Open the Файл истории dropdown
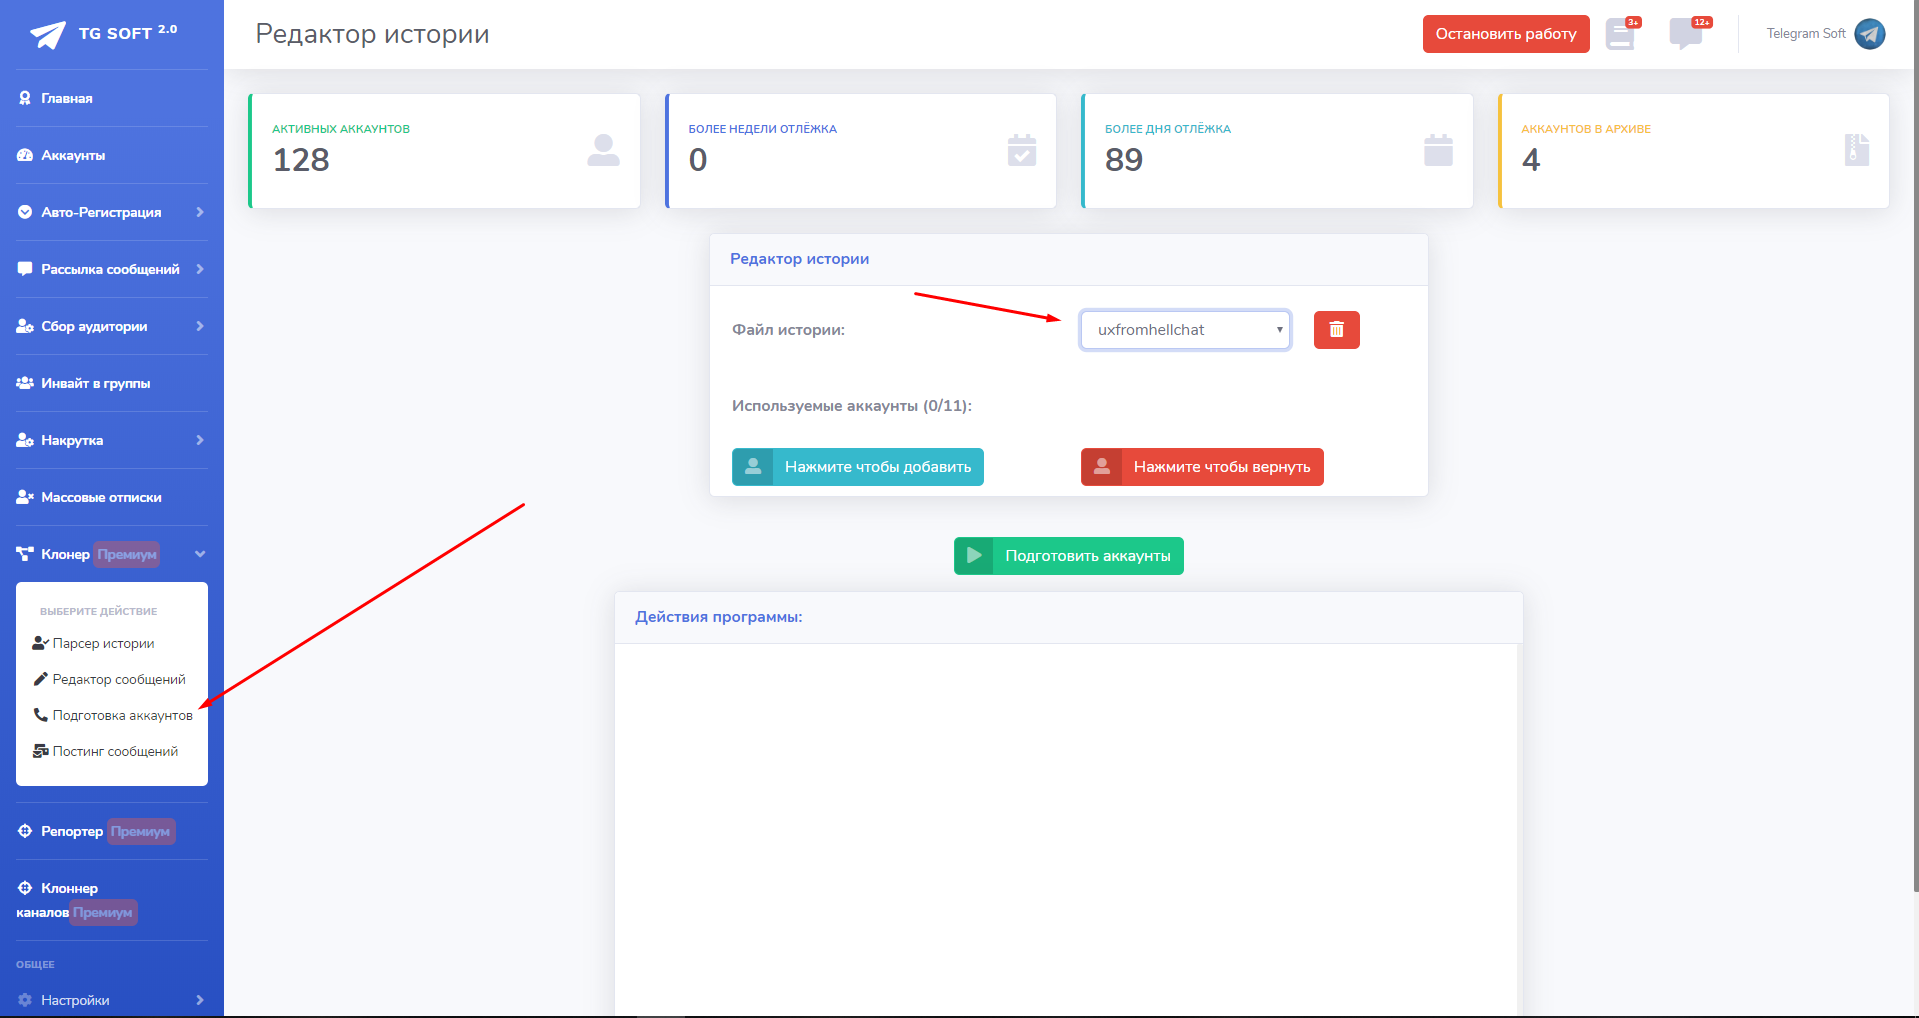The image size is (1919, 1018). click(1185, 330)
